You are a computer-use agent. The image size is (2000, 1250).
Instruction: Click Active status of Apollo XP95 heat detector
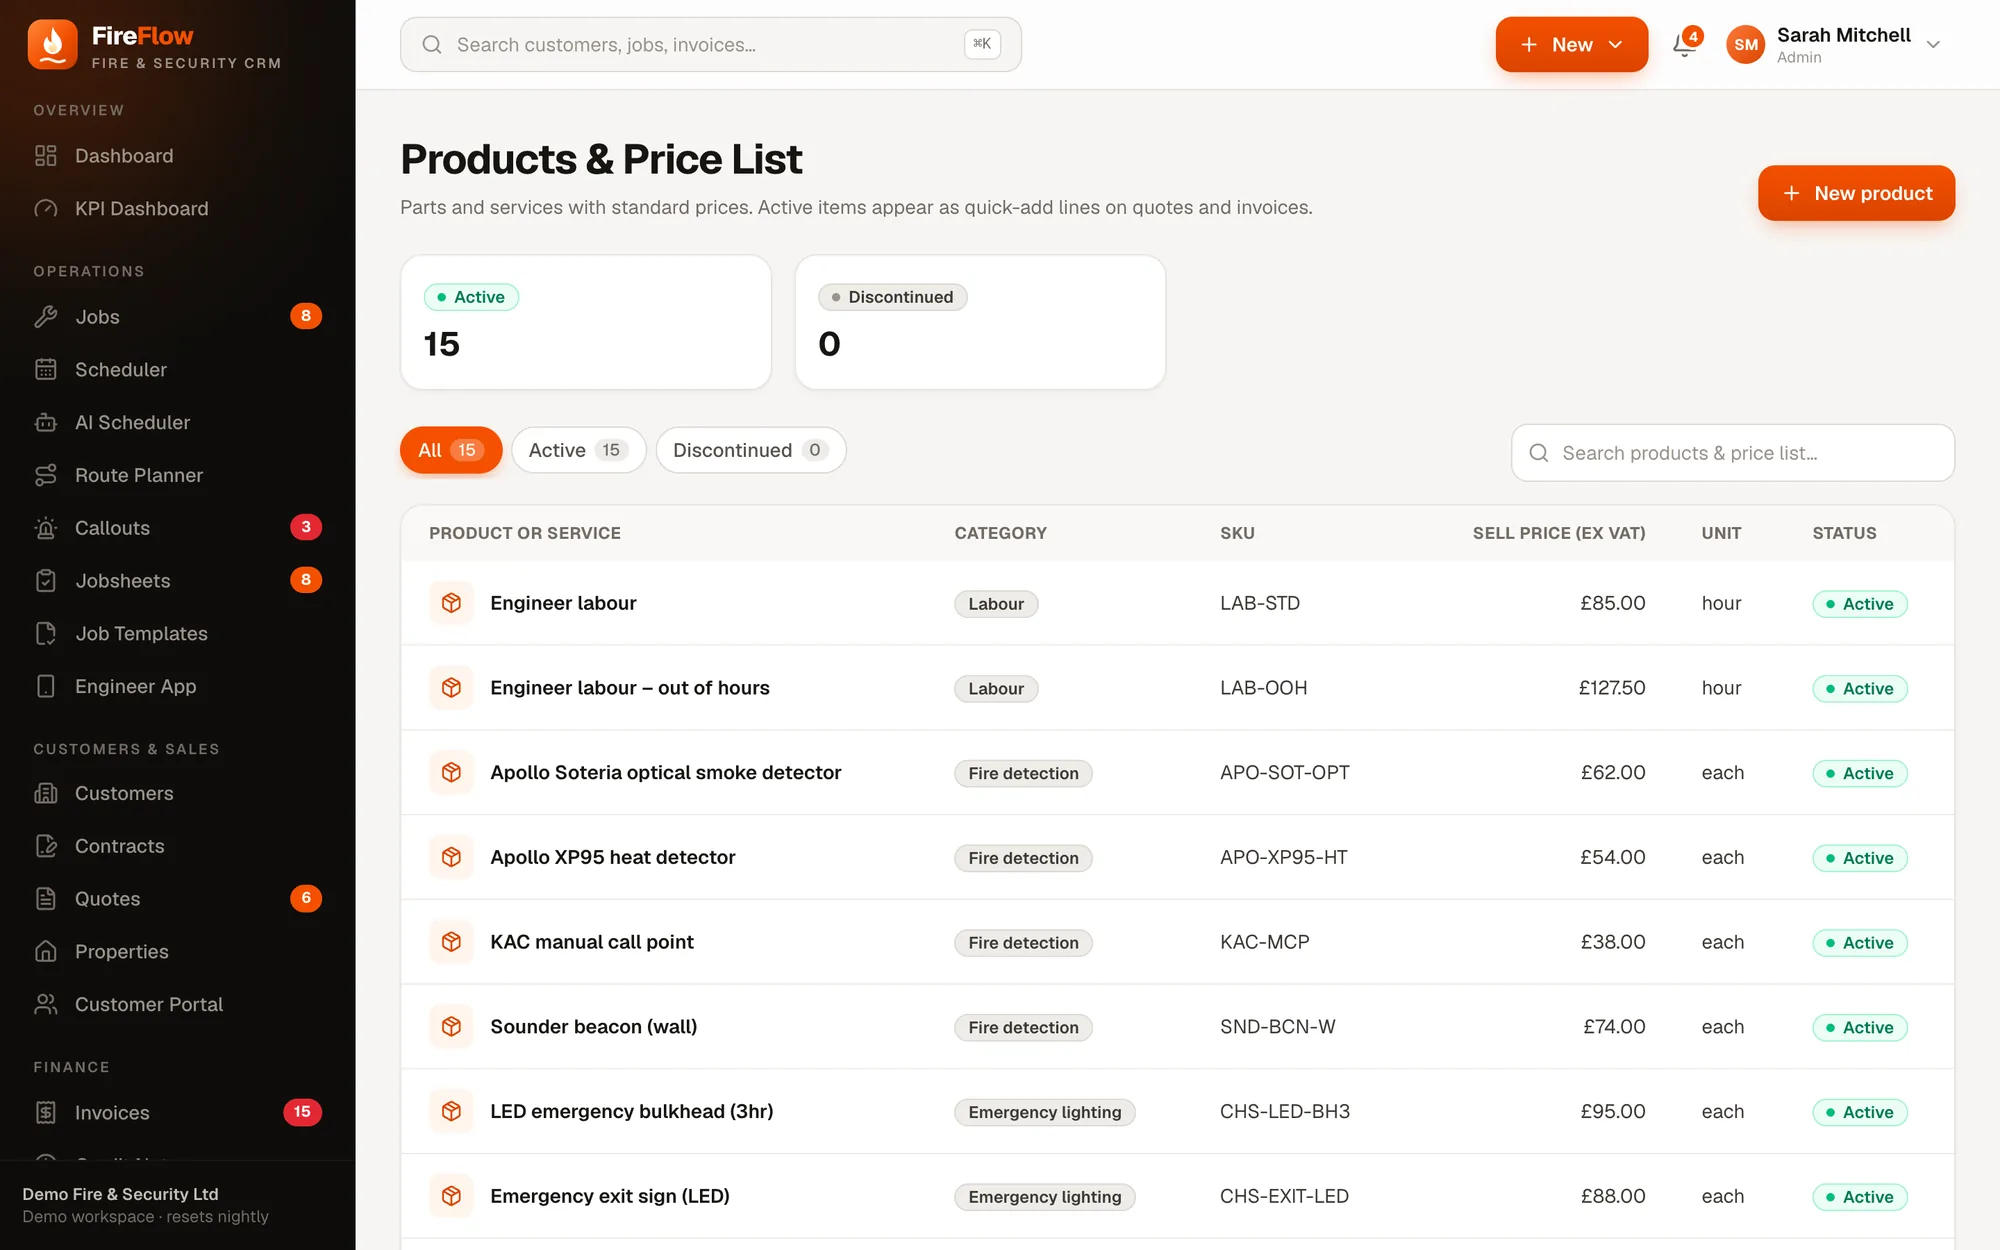[1859, 858]
